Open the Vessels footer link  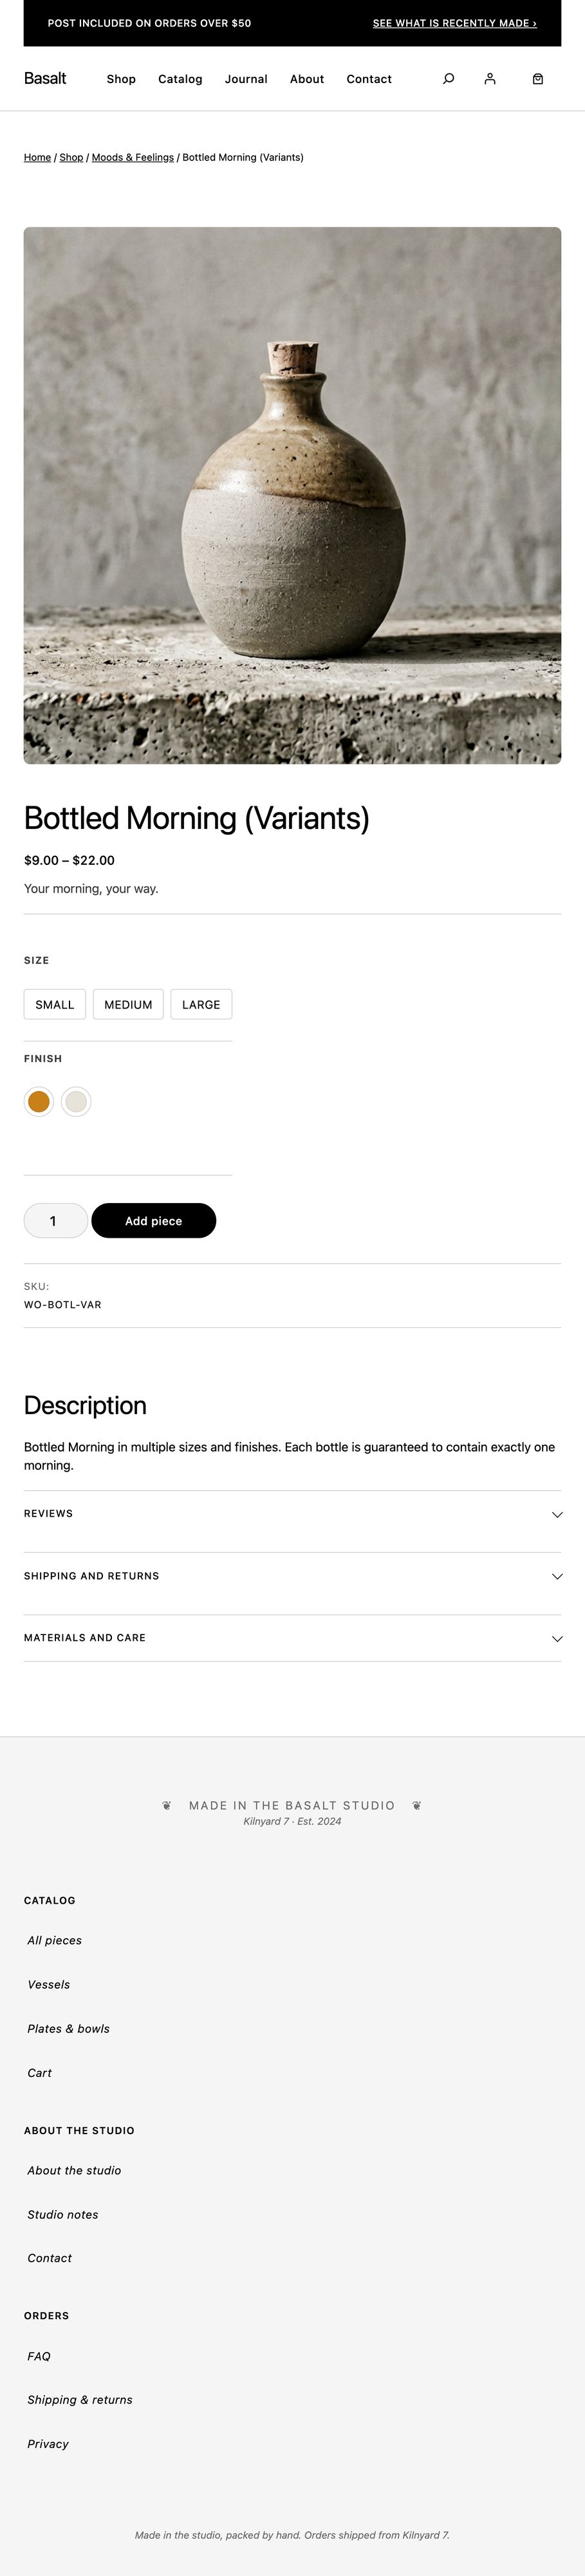coord(49,1984)
